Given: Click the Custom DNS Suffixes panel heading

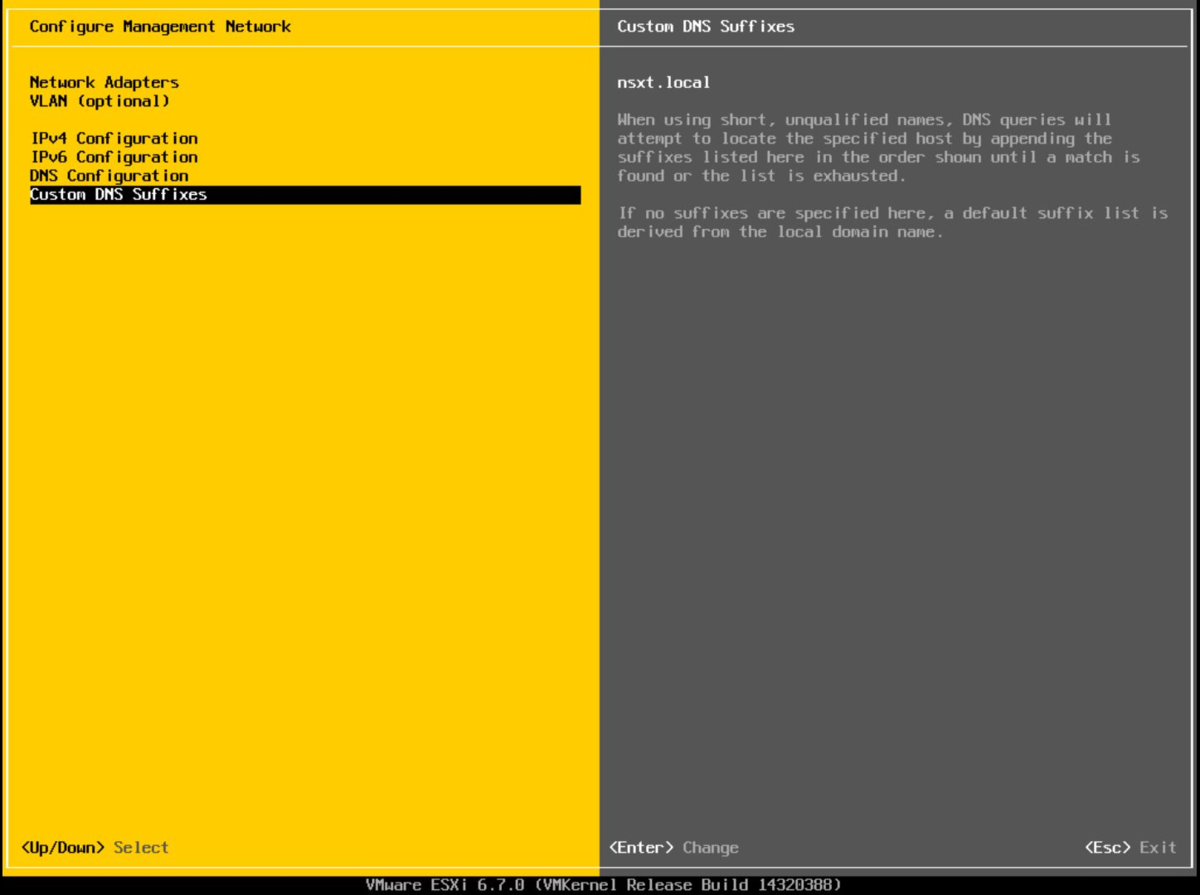Looking at the screenshot, I should [706, 26].
